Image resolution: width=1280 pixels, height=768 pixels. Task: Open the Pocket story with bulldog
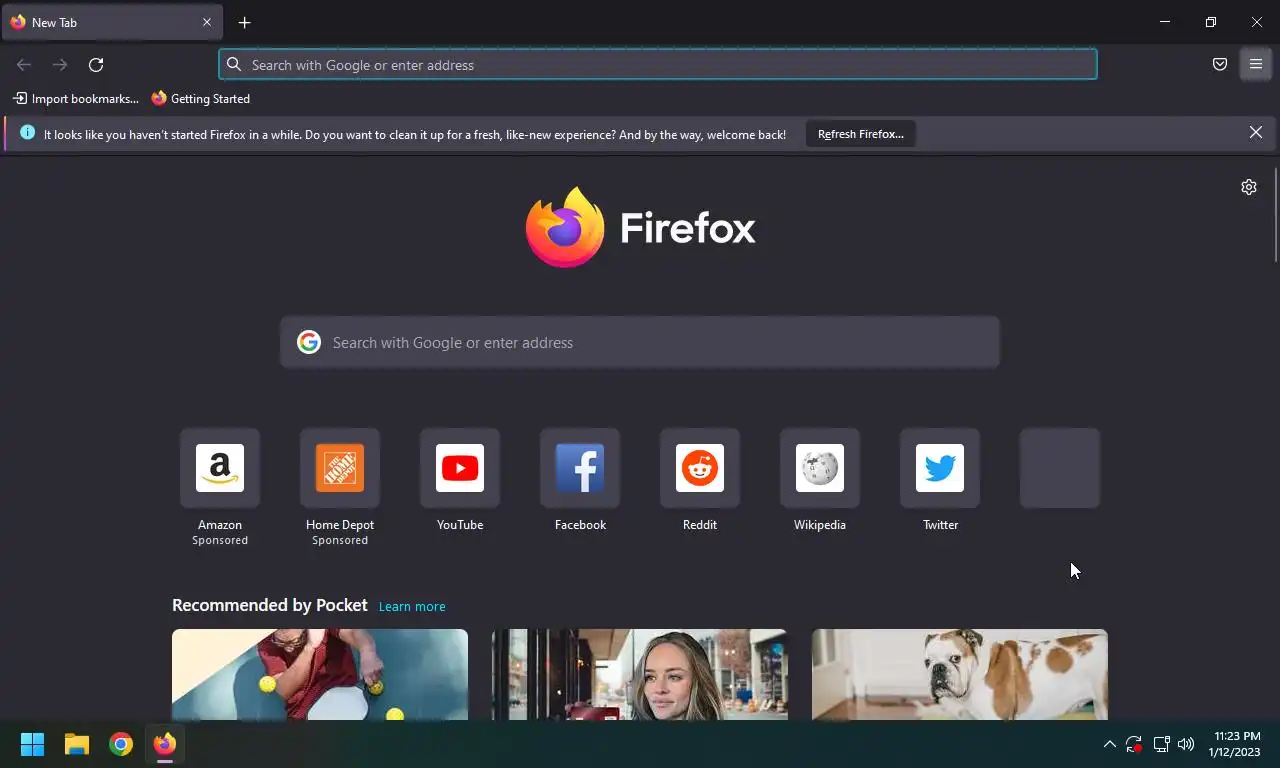click(x=960, y=674)
